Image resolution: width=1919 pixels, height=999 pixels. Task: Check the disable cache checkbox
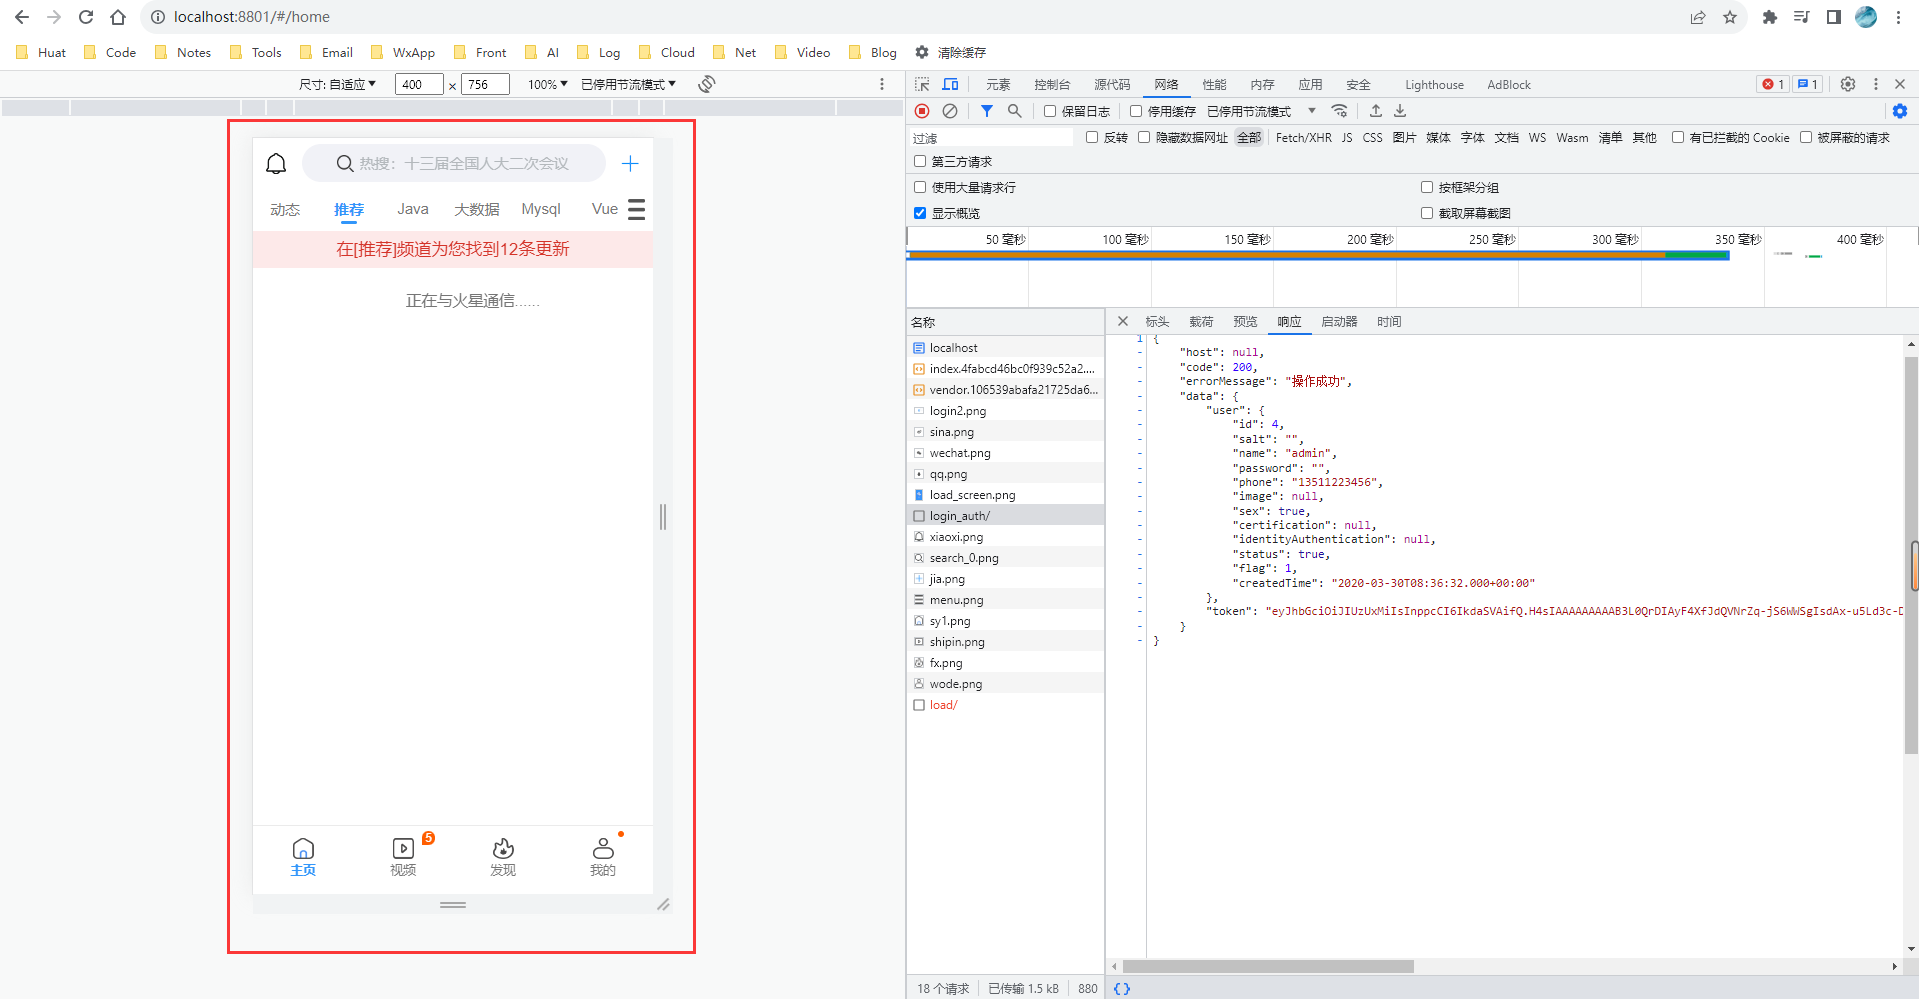coord(1136,111)
